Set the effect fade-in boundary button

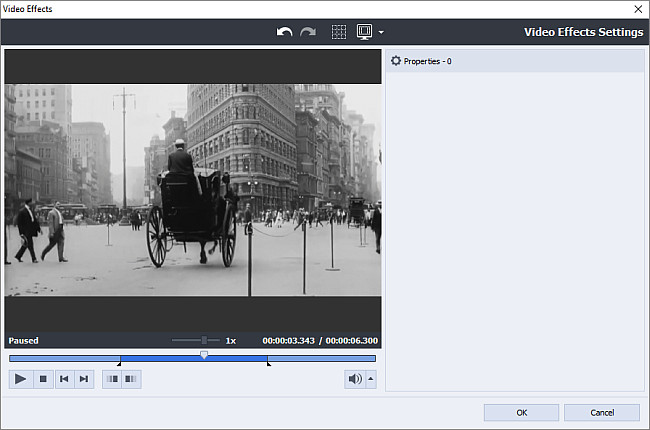pos(112,379)
